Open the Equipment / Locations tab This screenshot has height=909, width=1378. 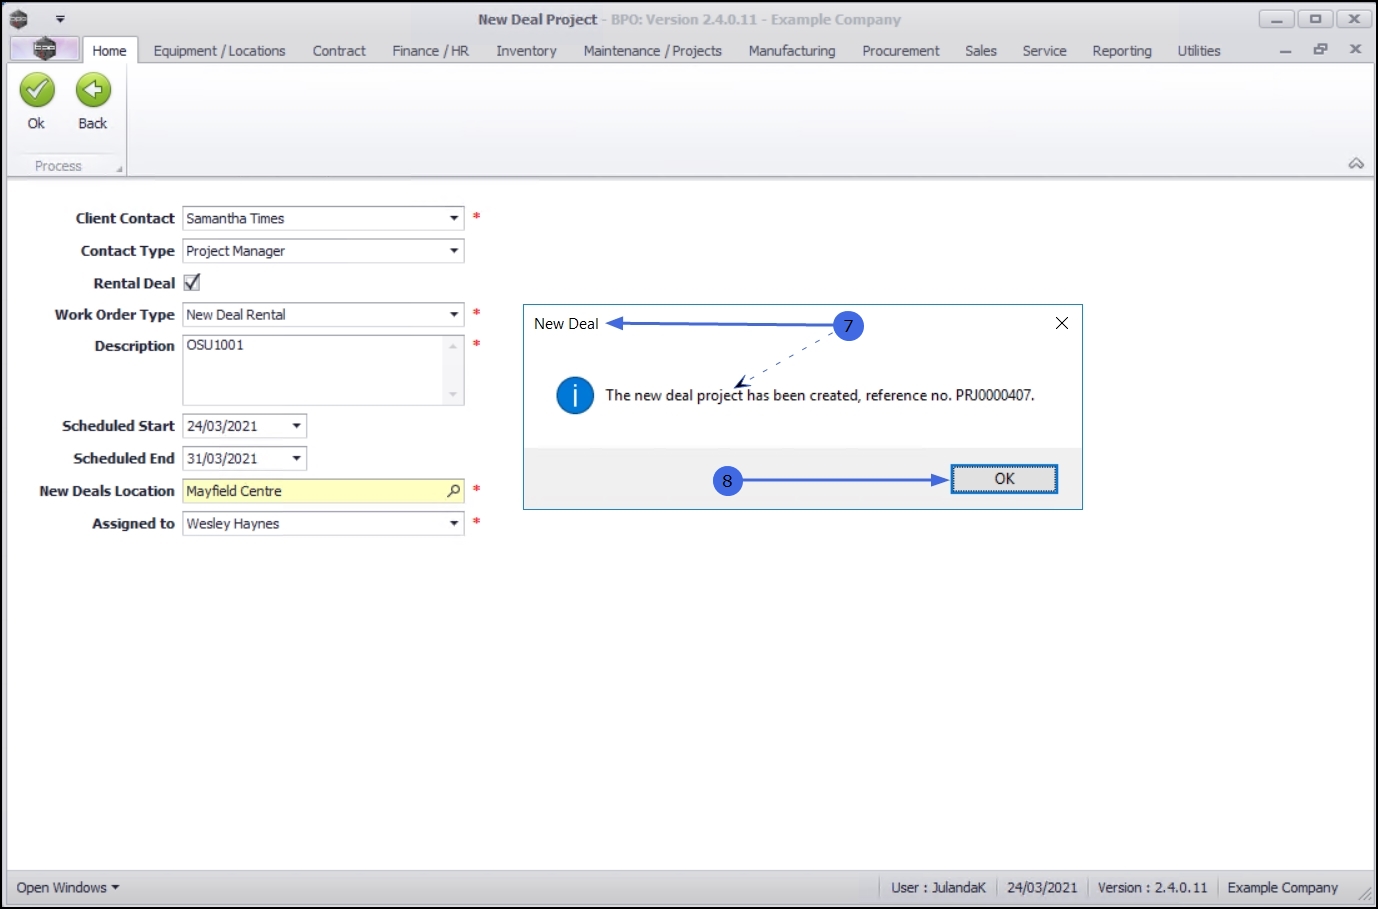click(x=219, y=51)
